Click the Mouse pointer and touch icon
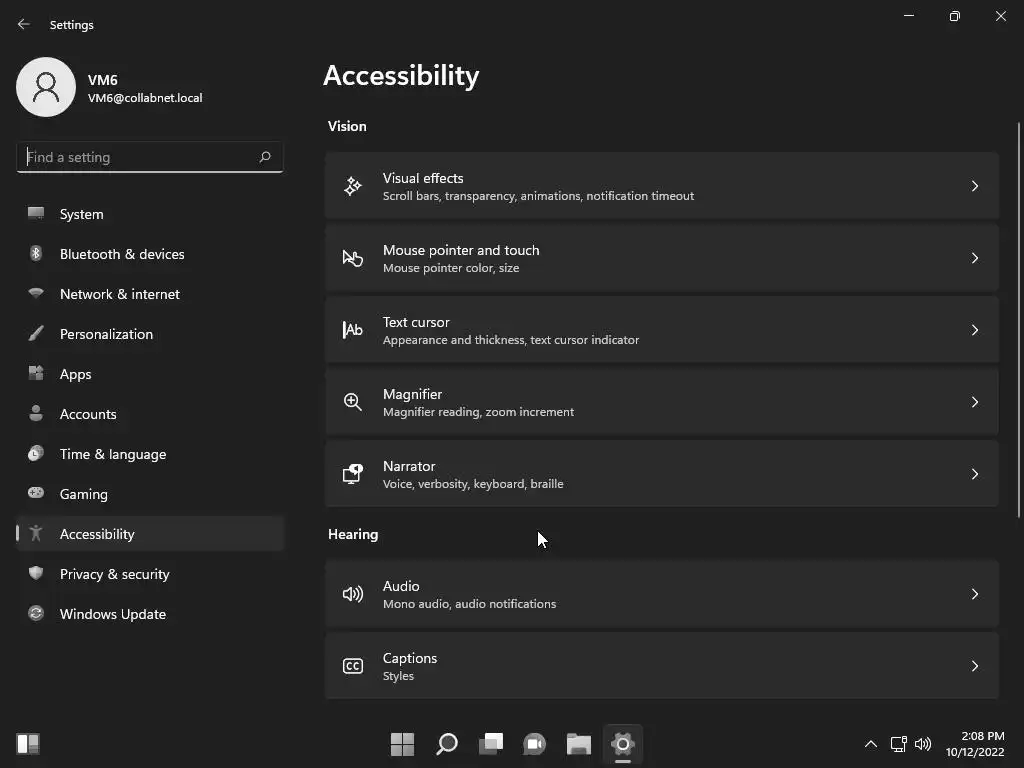The width and height of the screenshot is (1024, 768). [x=353, y=258]
